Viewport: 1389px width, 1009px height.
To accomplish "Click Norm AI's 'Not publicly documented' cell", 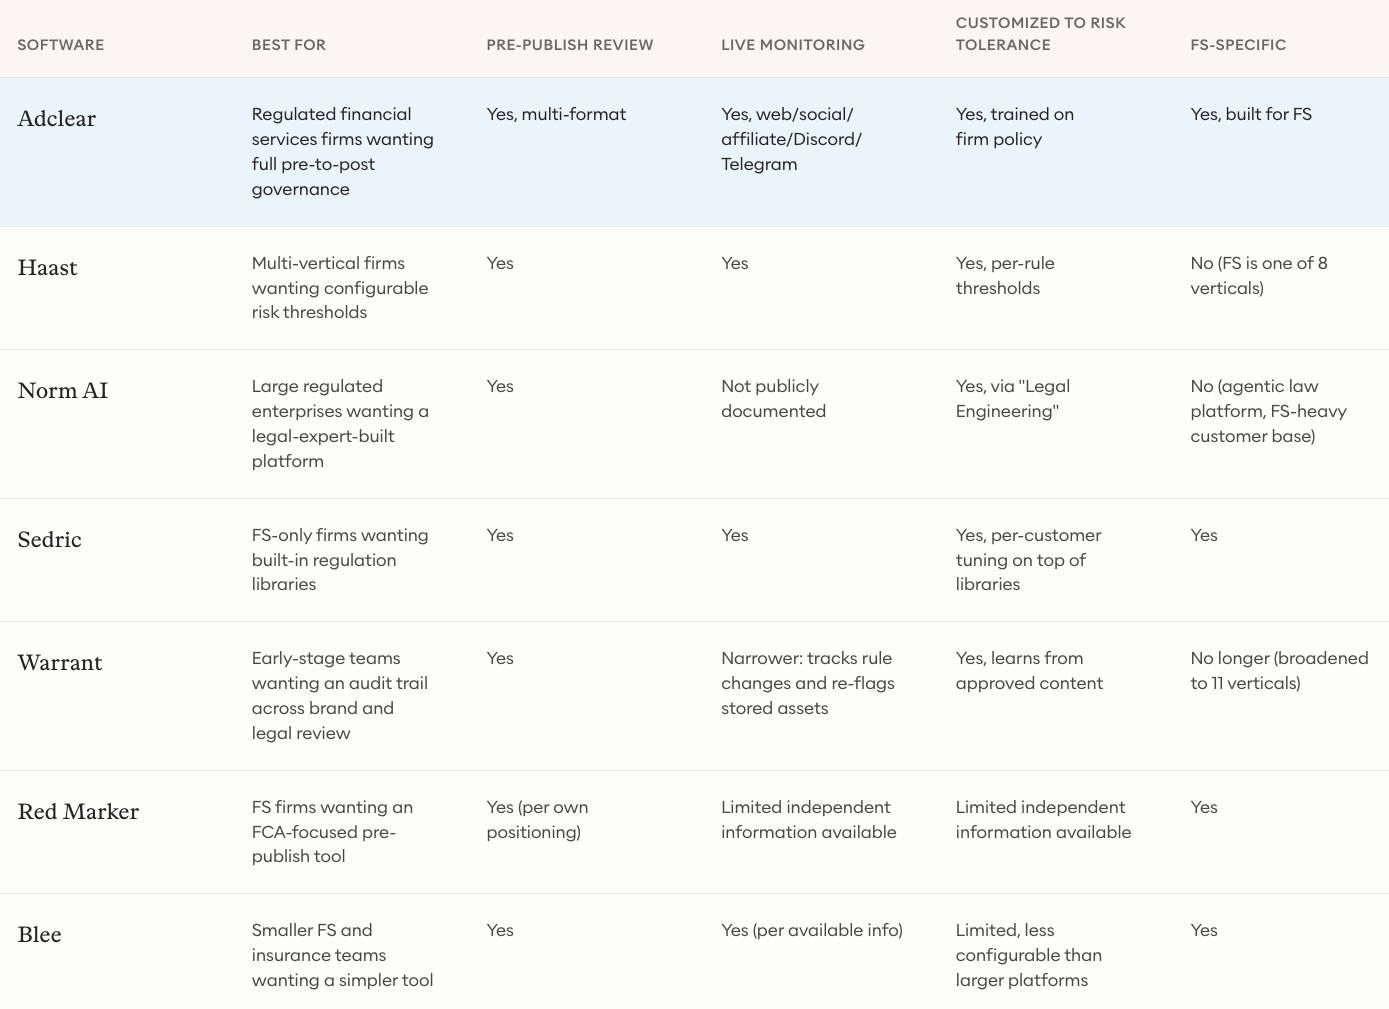I will point(774,399).
